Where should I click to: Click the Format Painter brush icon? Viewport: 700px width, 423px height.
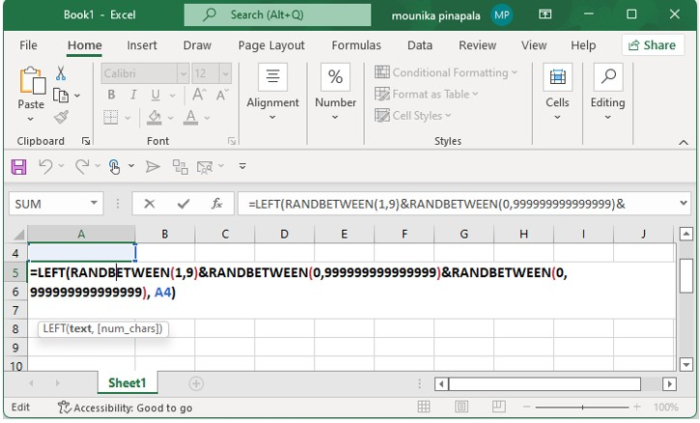click(x=61, y=117)
